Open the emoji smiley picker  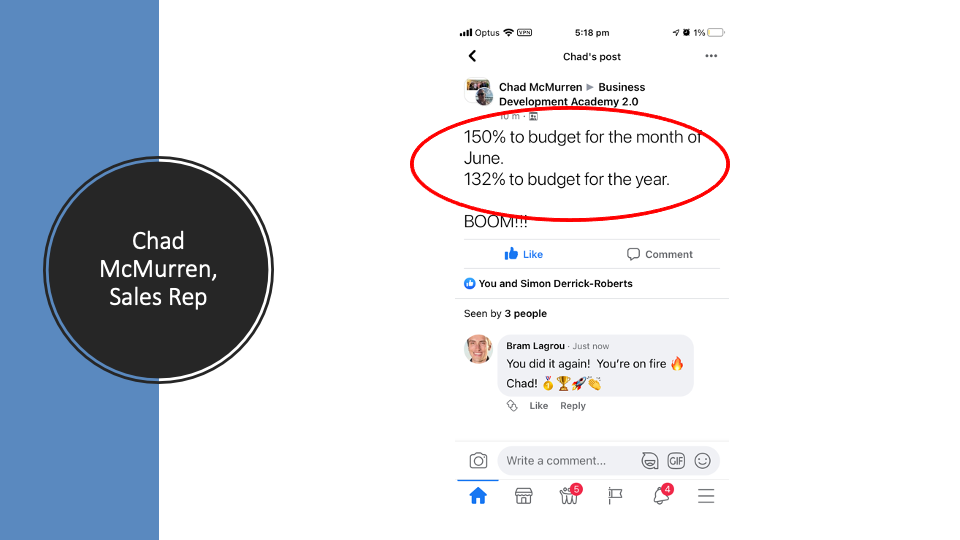[x=702, y=460]
